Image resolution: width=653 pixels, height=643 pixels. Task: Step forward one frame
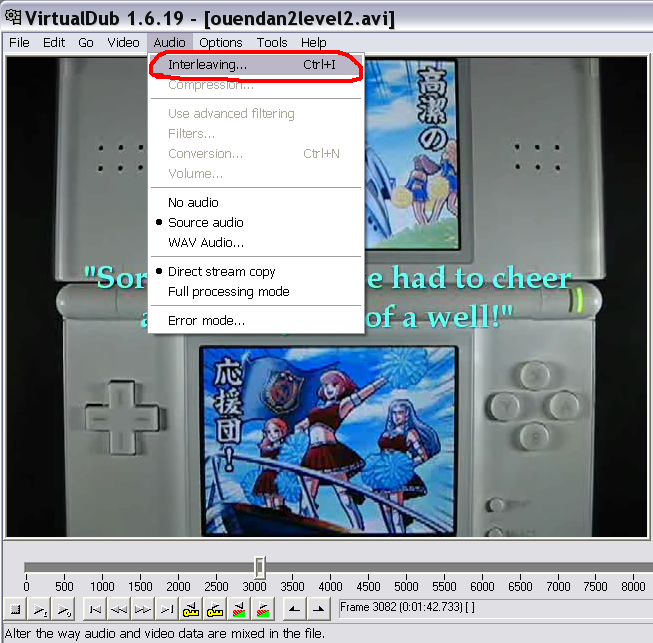tap(143, 609)
